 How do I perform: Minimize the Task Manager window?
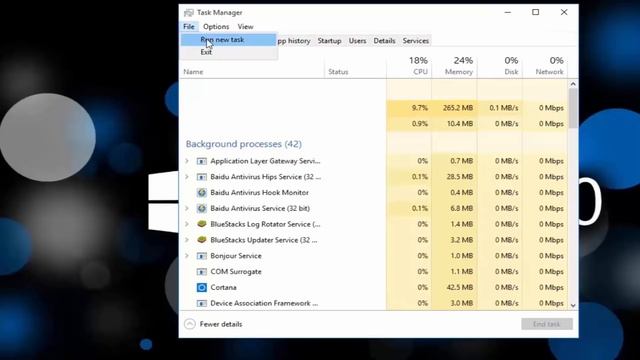508,12
